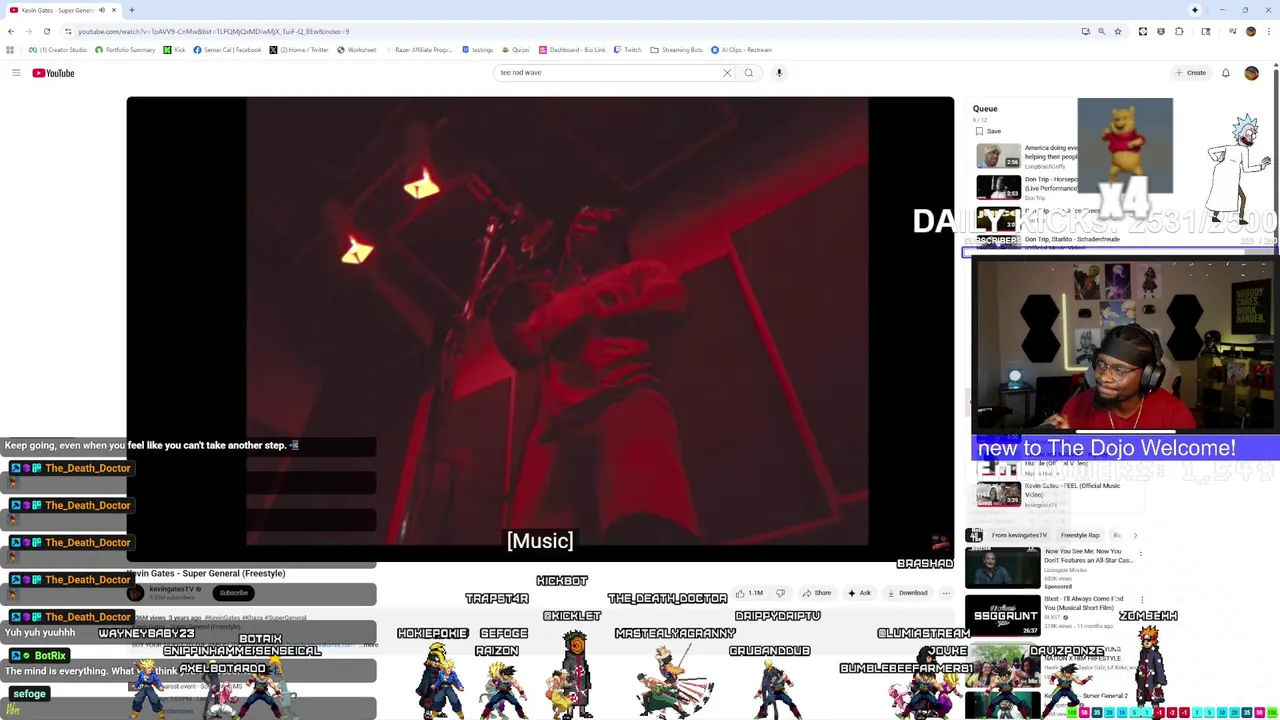Open the Chrome profile avatar
This screenshot has width=1280, height=720.
1250,31
